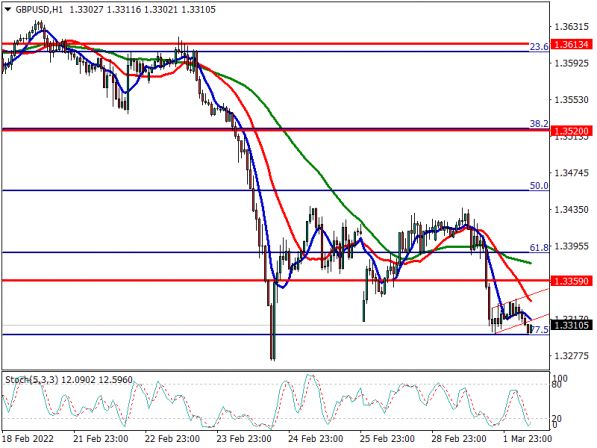Click the 23 Feb 23:00 time marker

tap(244, 438)
